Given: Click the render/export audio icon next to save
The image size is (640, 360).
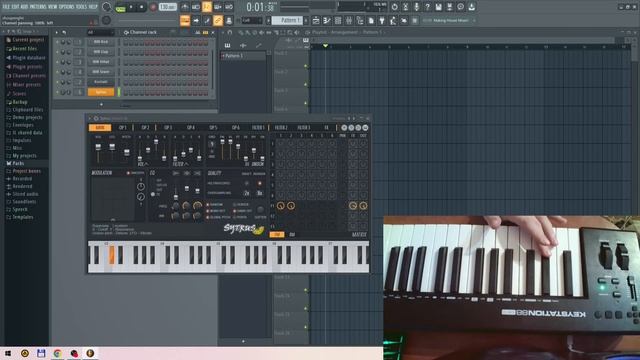Looking at the screenshot, I should coord(449,7).
